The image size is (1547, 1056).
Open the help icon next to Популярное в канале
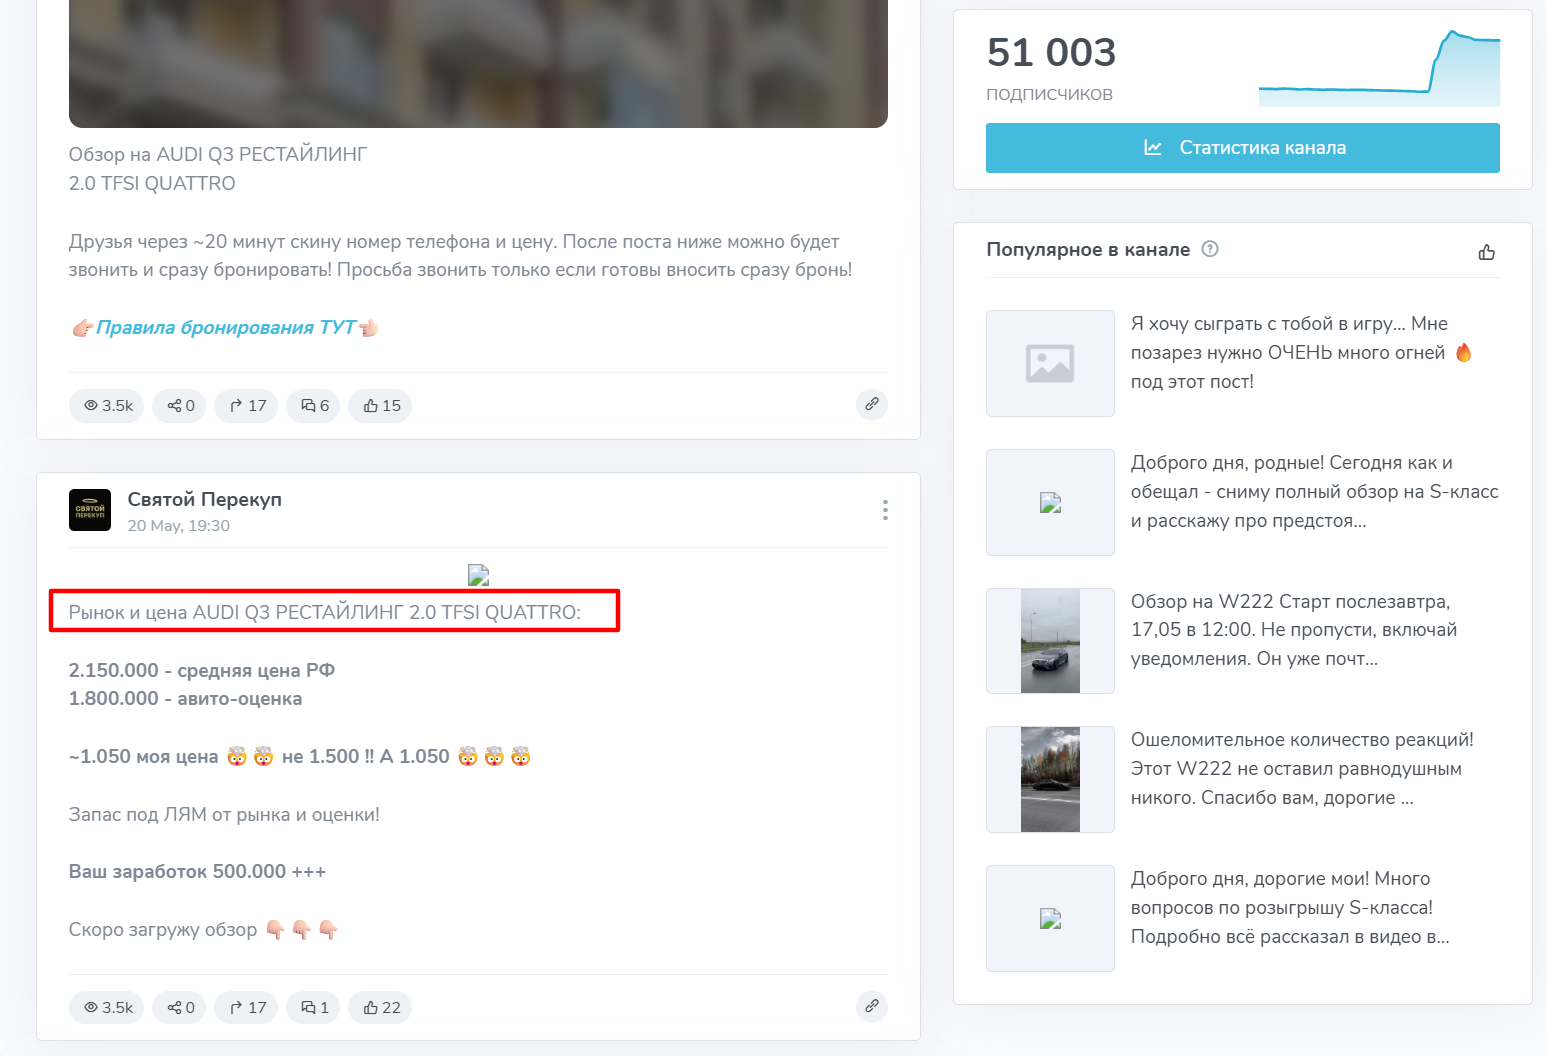pos(1210,249)
